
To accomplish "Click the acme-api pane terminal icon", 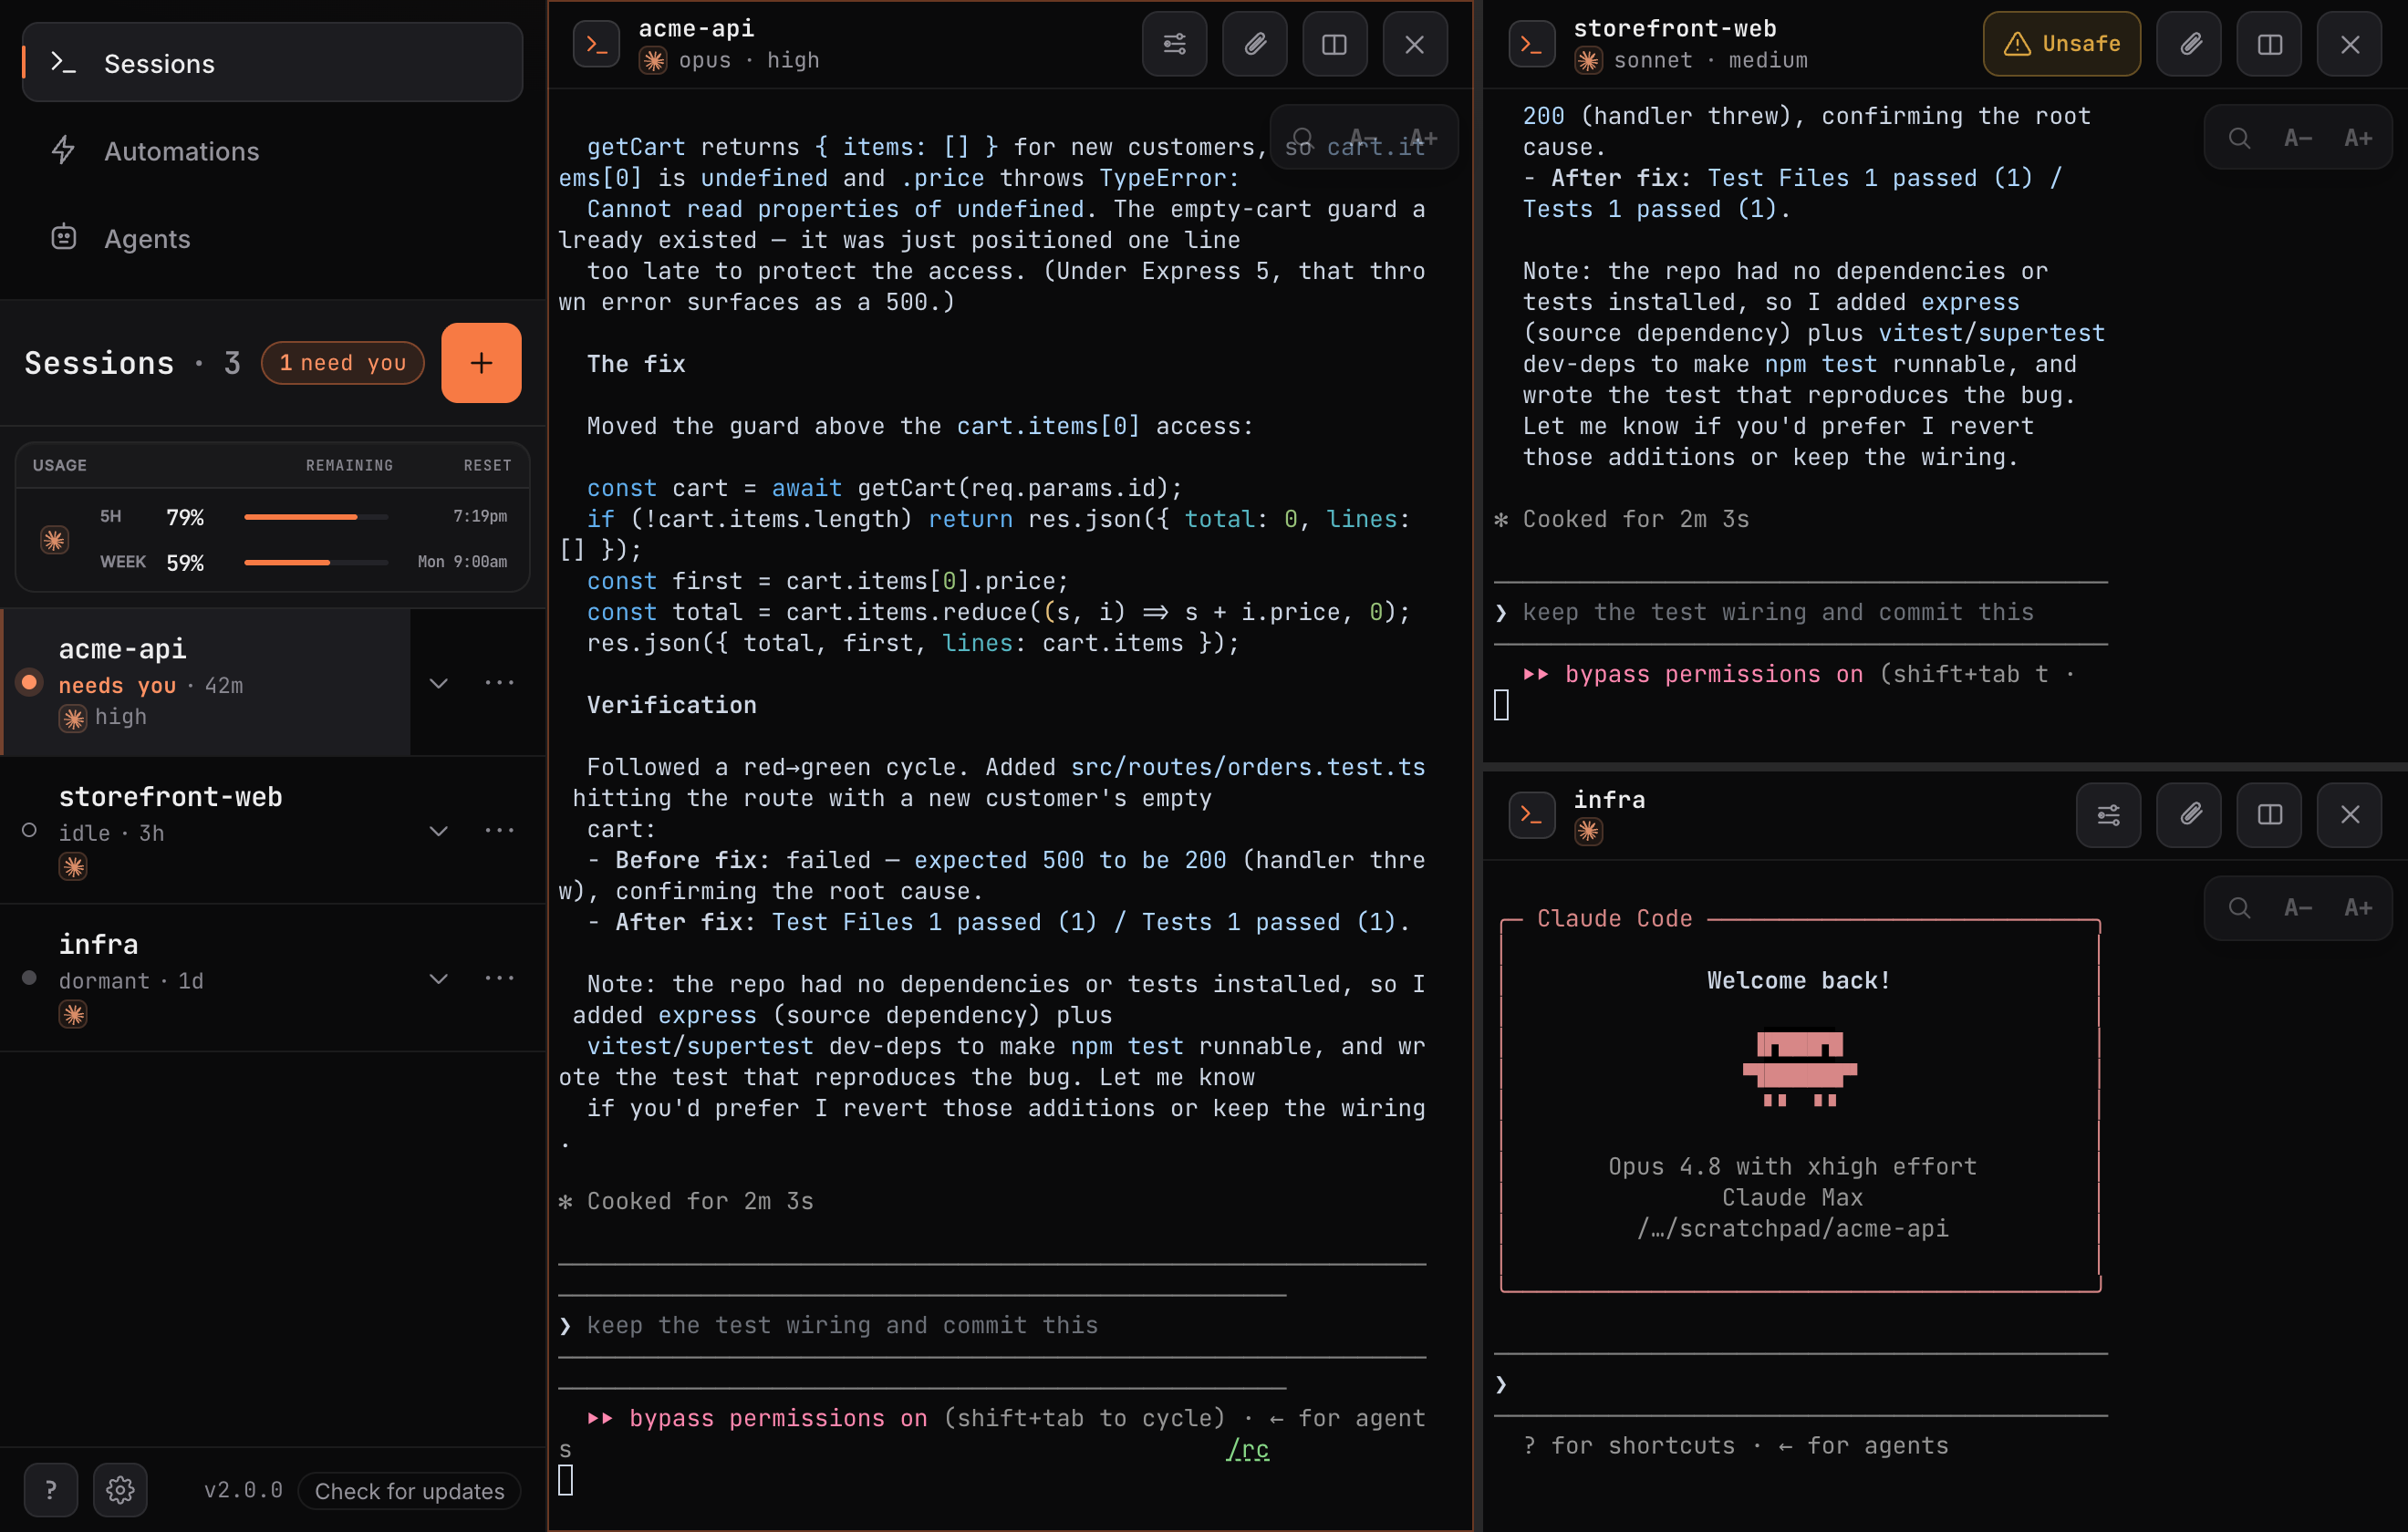I will (x=596, y=45).
